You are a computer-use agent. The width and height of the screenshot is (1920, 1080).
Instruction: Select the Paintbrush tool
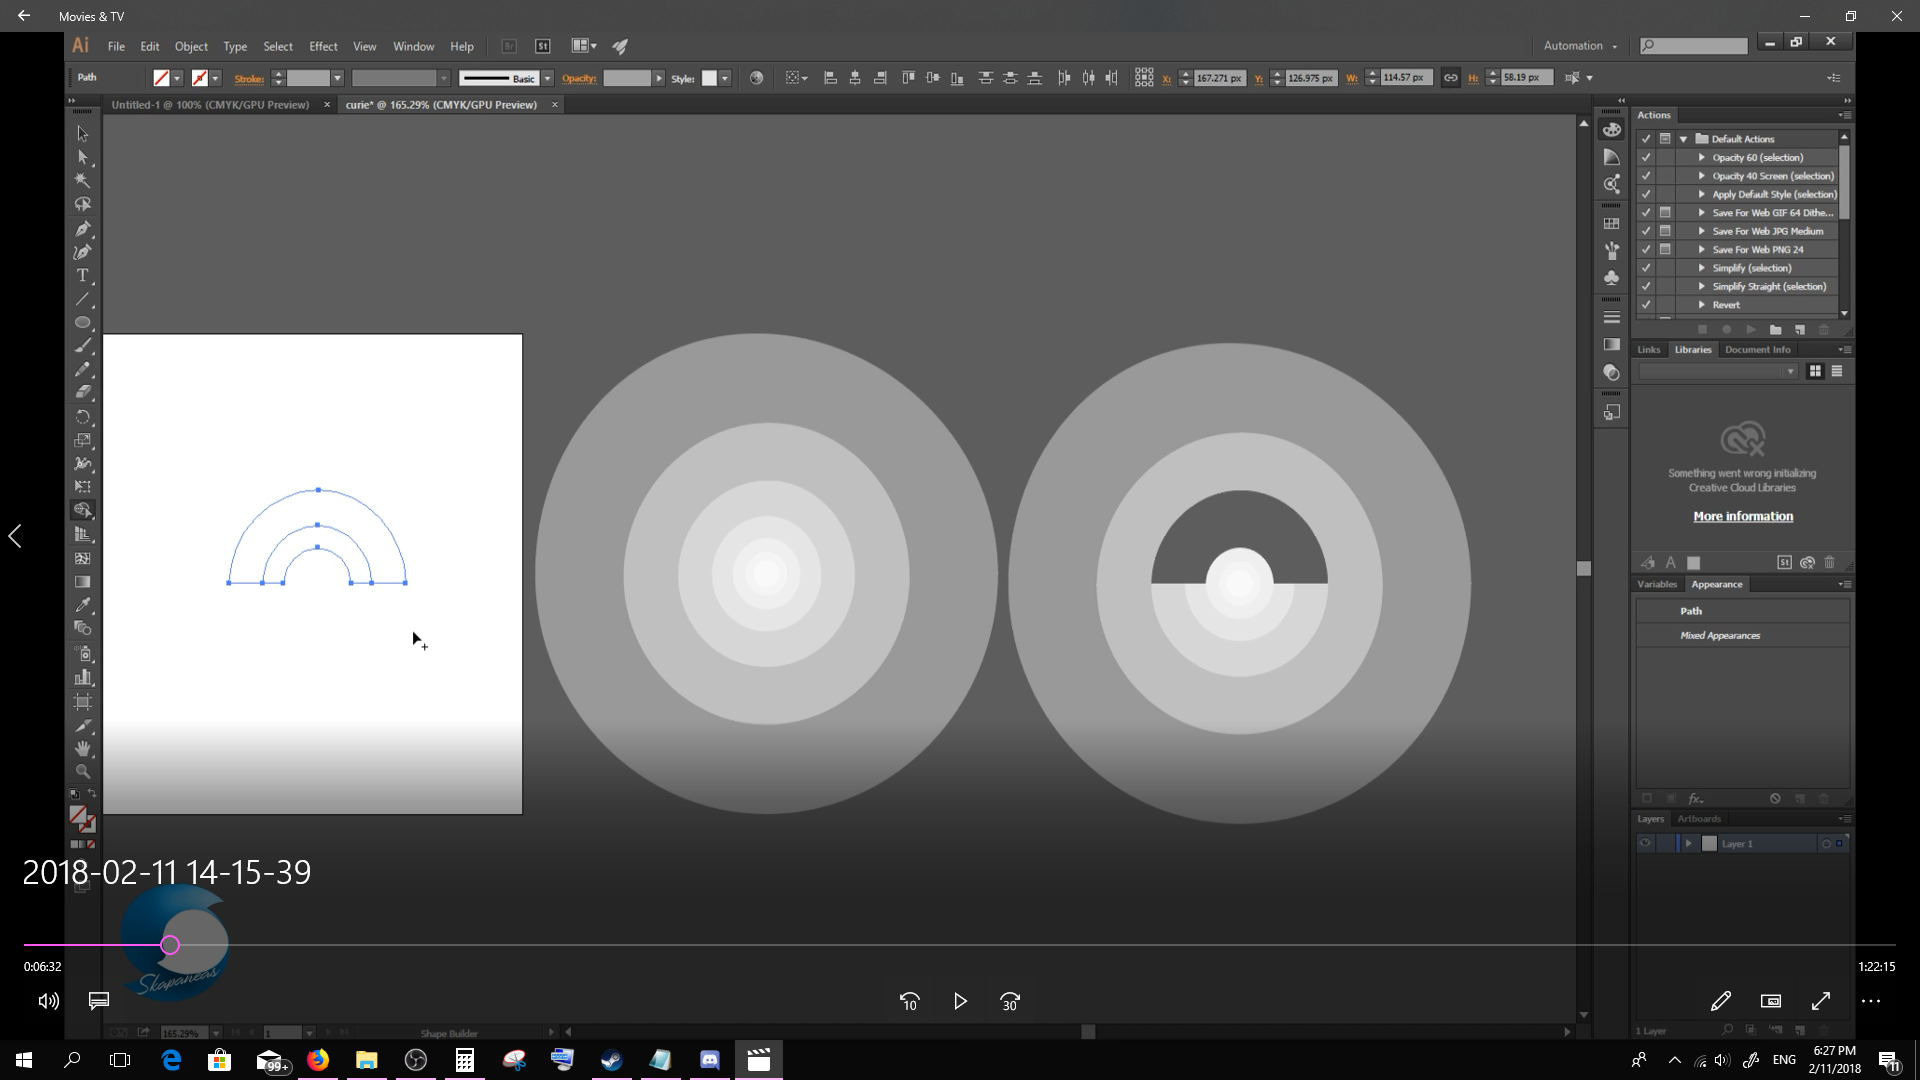83,346
